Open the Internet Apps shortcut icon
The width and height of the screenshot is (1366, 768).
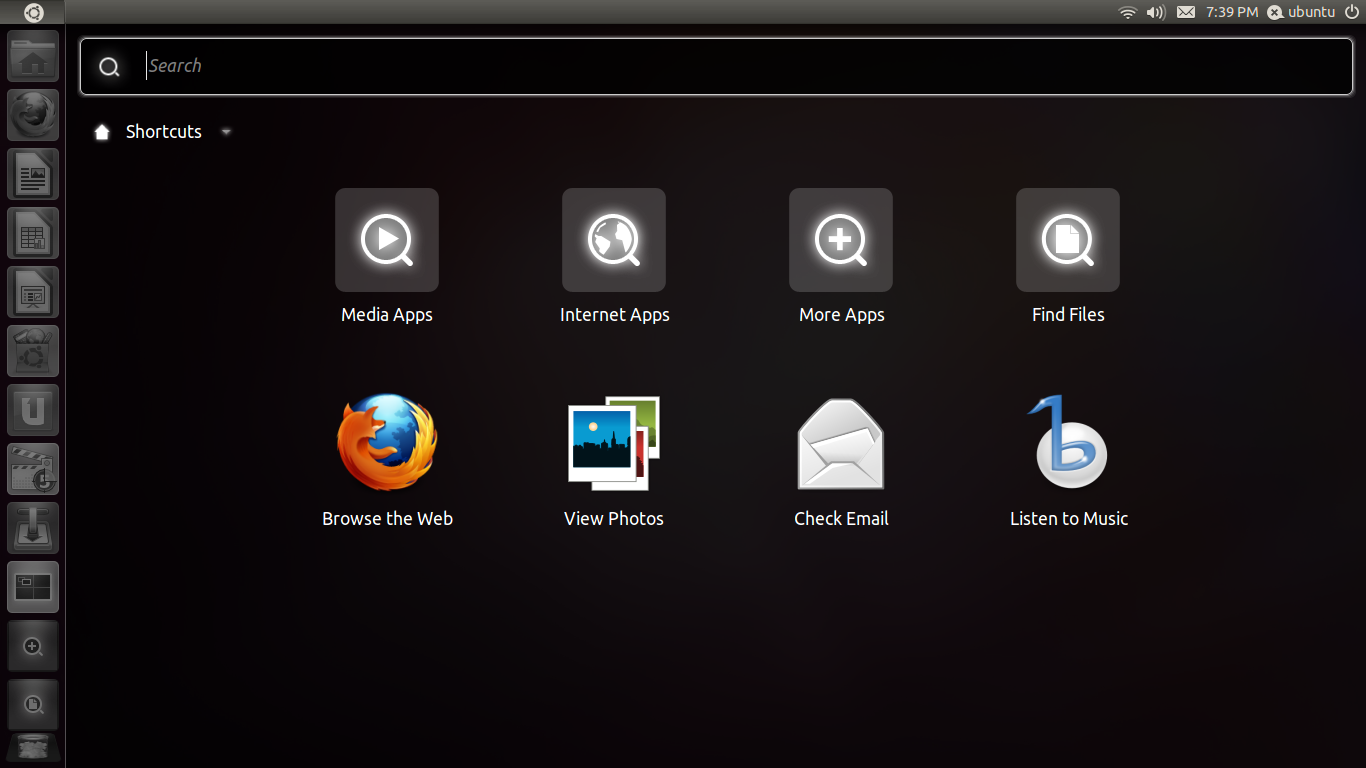614,240
